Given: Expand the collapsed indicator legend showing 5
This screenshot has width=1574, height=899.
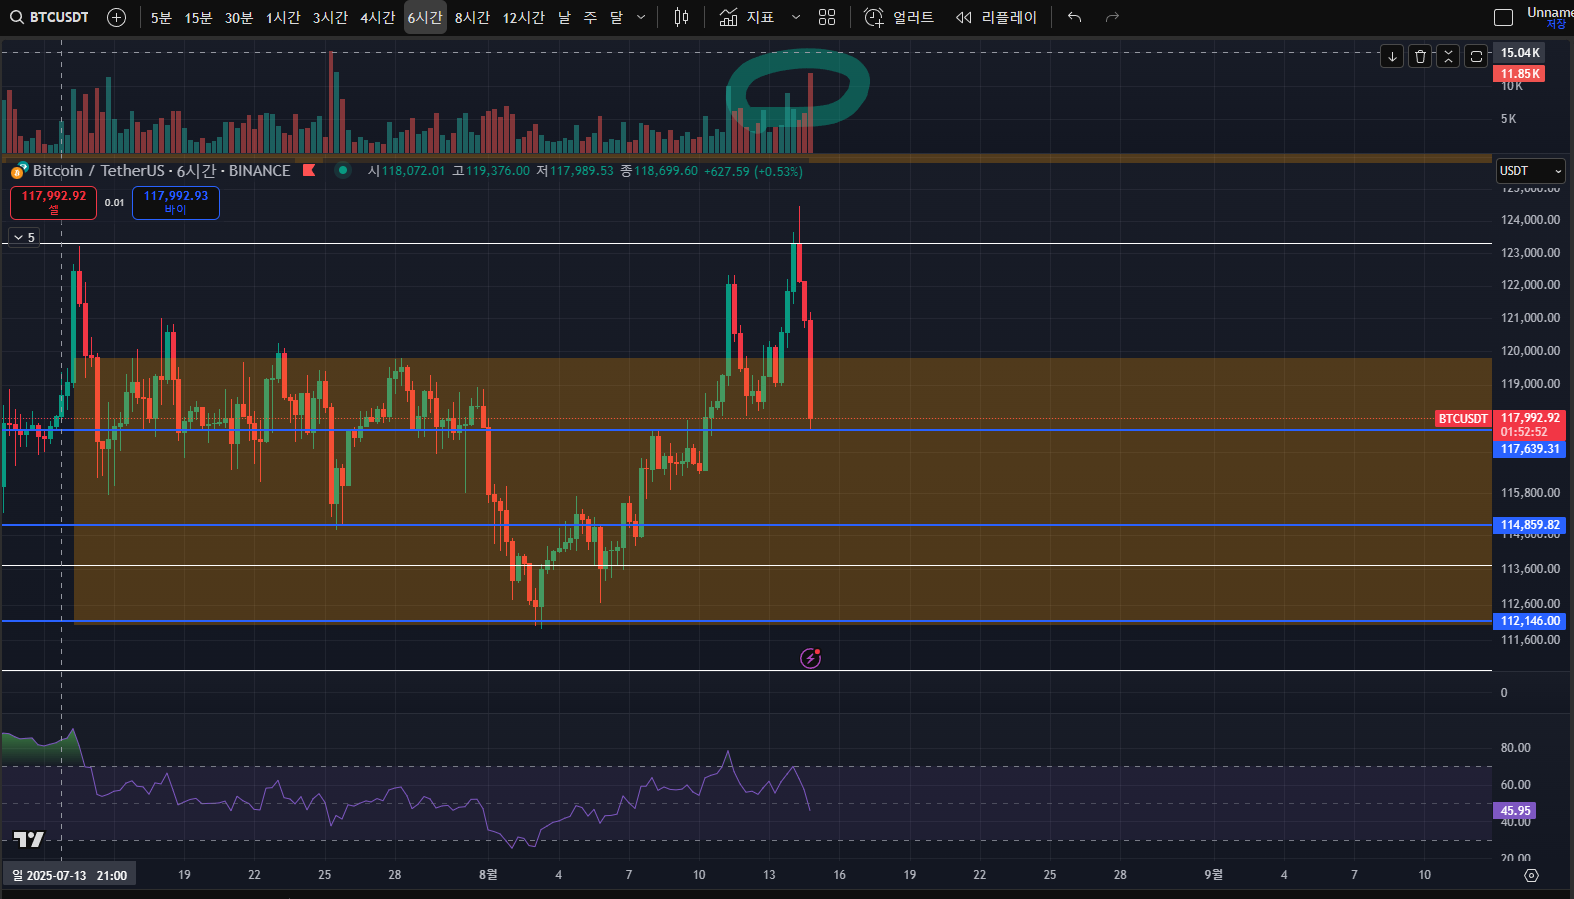Looking at the screenshot, I should (x=24, y=237).
